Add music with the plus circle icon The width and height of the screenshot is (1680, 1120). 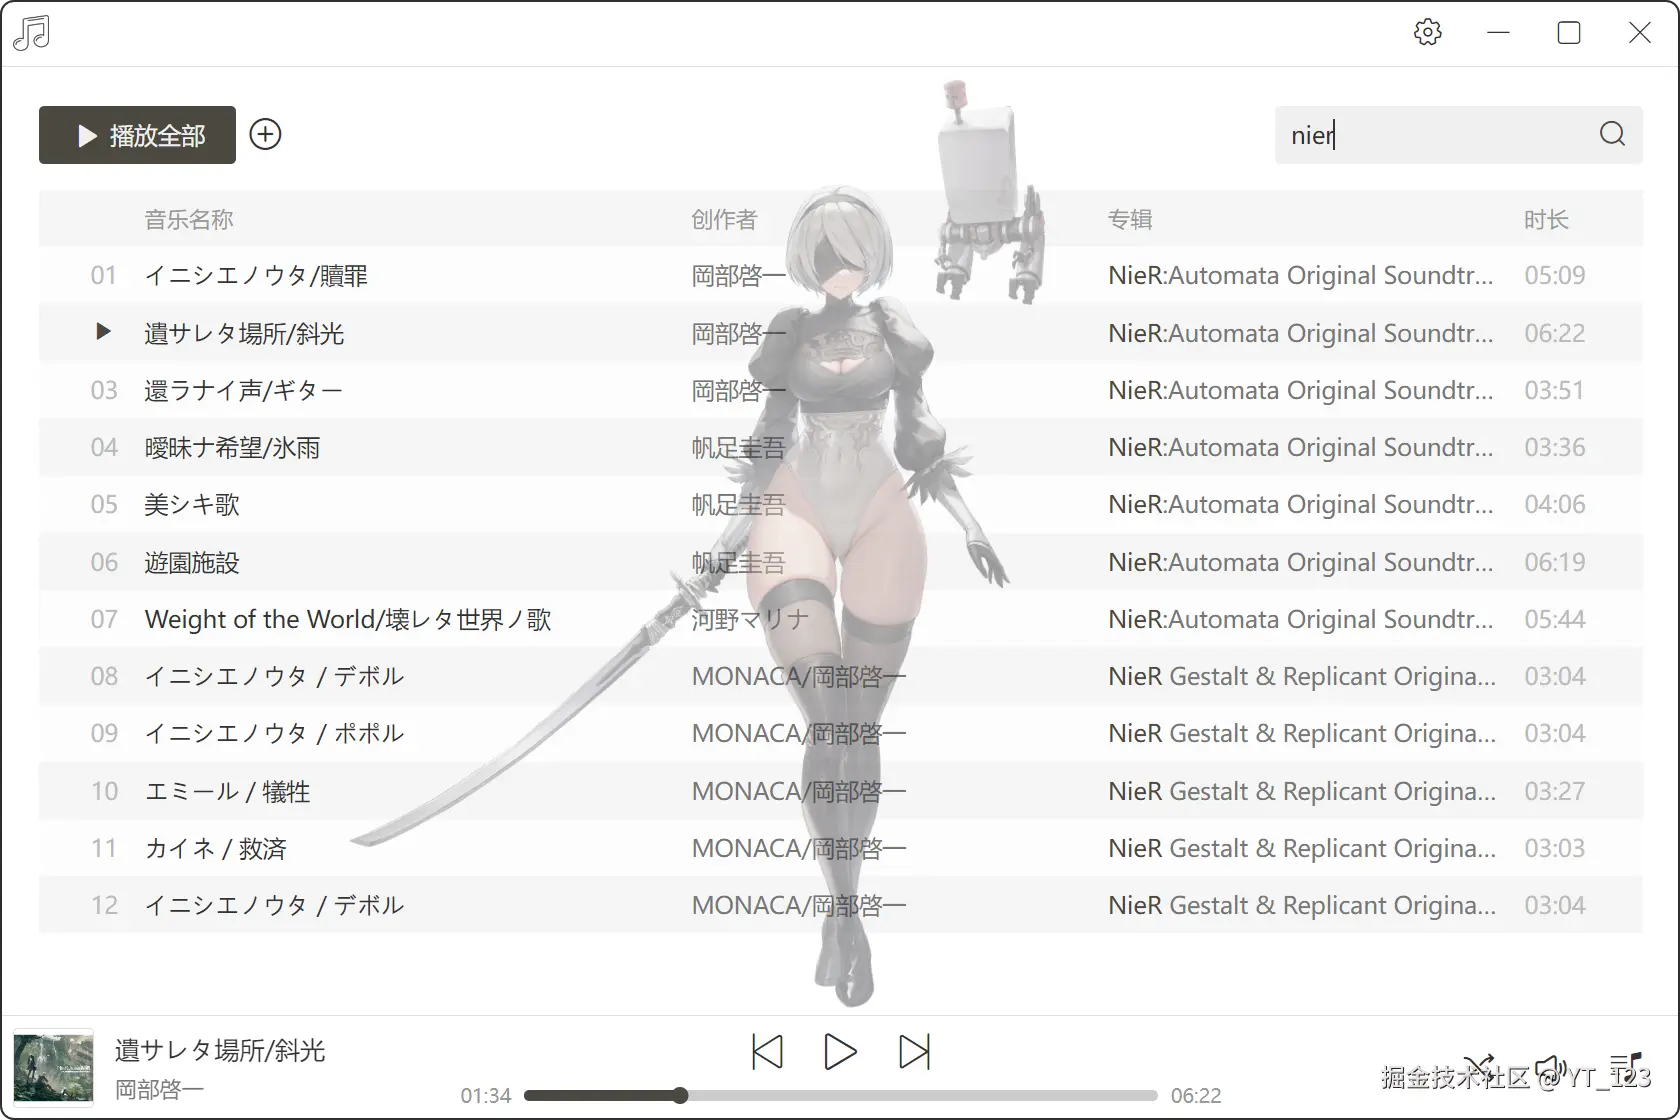click(265, 134)
